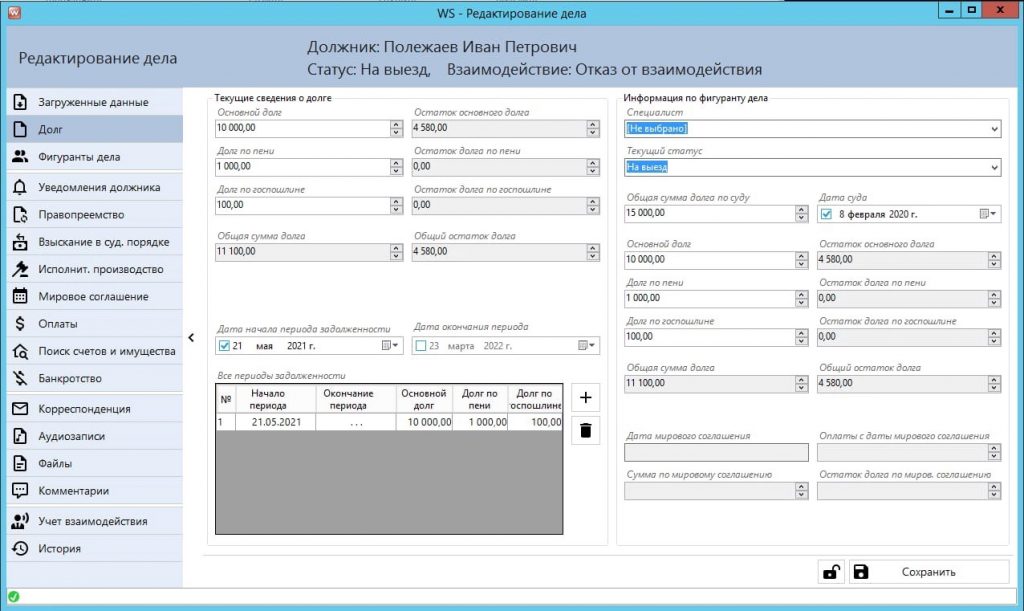The image size is (1024, 611).
Task: Adjust right-panel Долг по пени spinner
Action: pos(802,298)
